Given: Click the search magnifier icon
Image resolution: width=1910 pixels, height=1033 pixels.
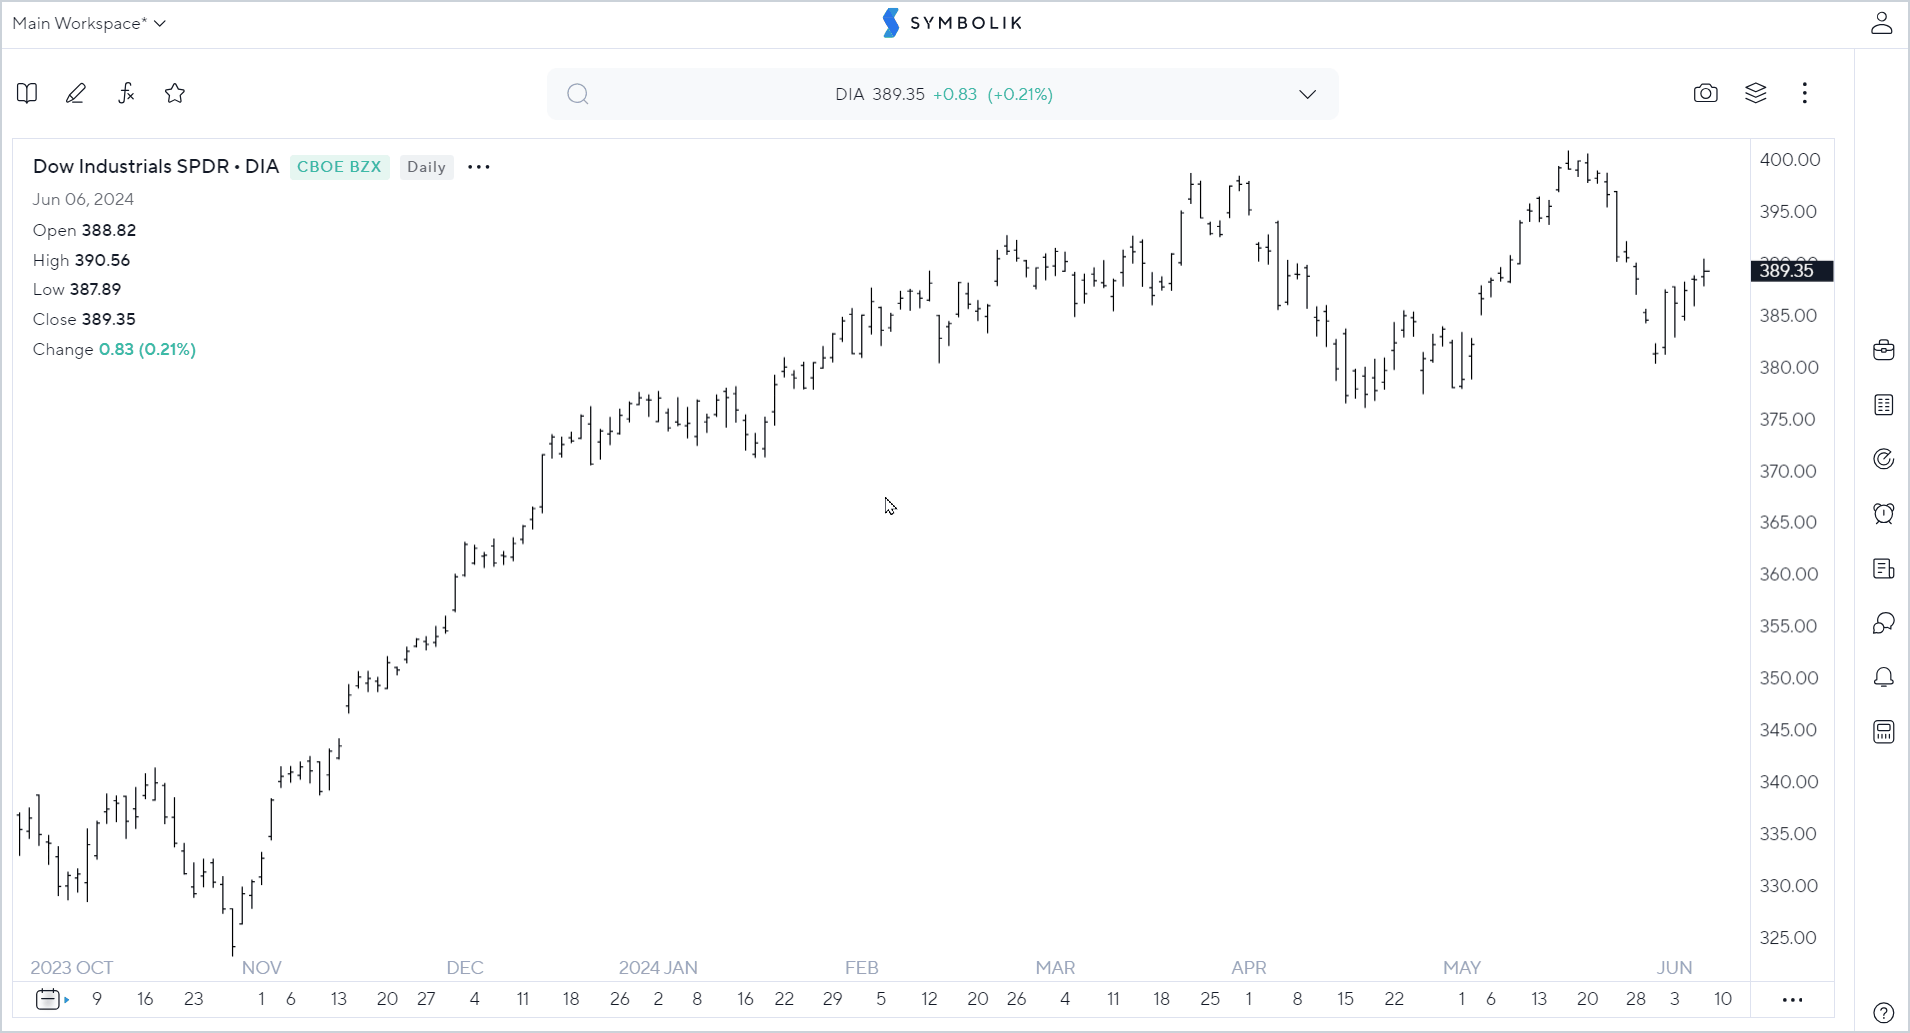Looking at the screenshot, I should coord(578,94).
